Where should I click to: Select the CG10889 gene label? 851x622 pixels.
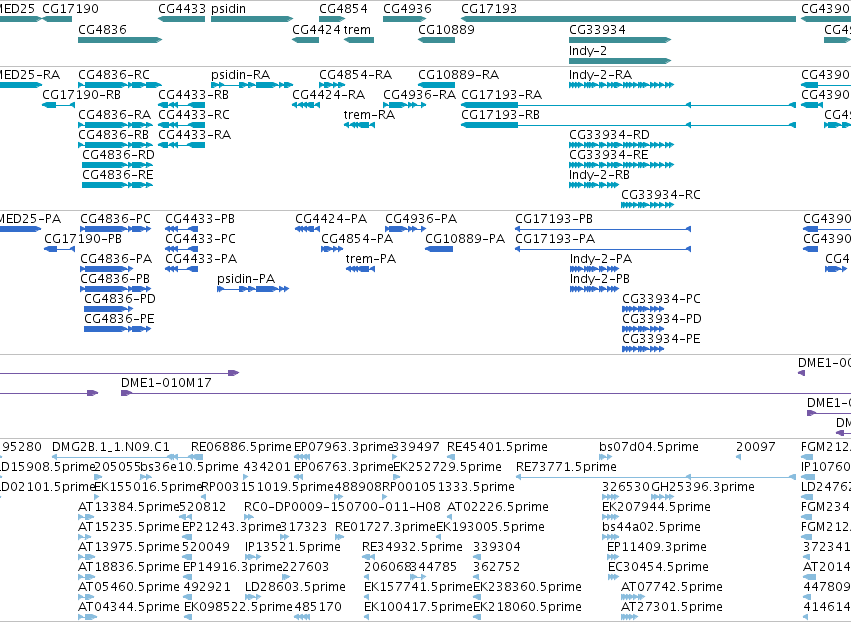click(446, 29)
